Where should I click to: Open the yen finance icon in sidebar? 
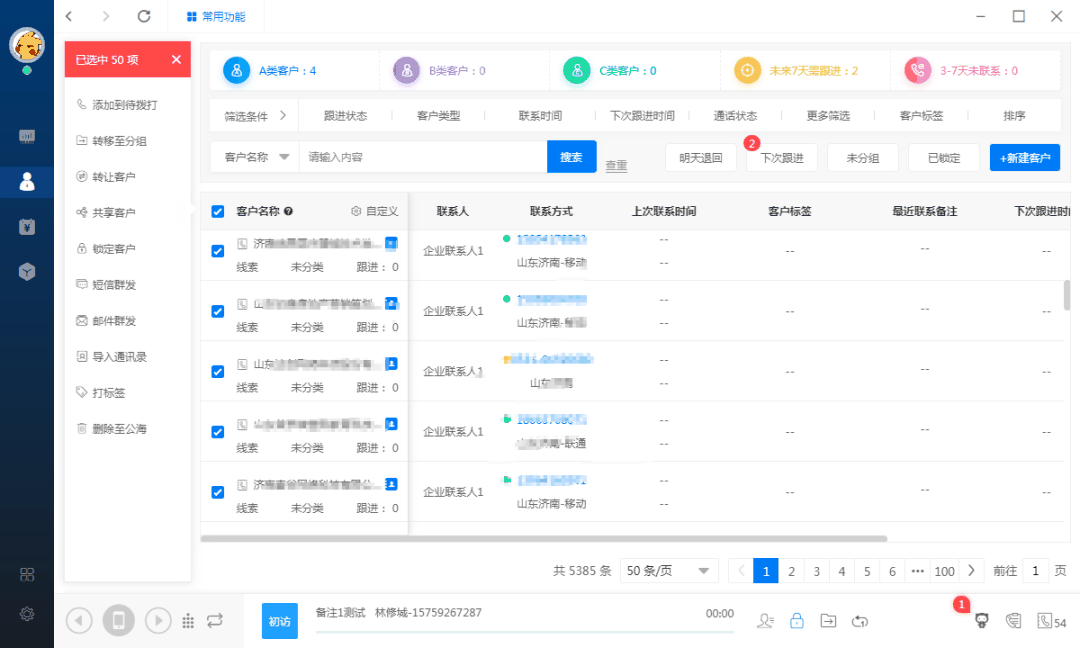[x=27, y=227]
